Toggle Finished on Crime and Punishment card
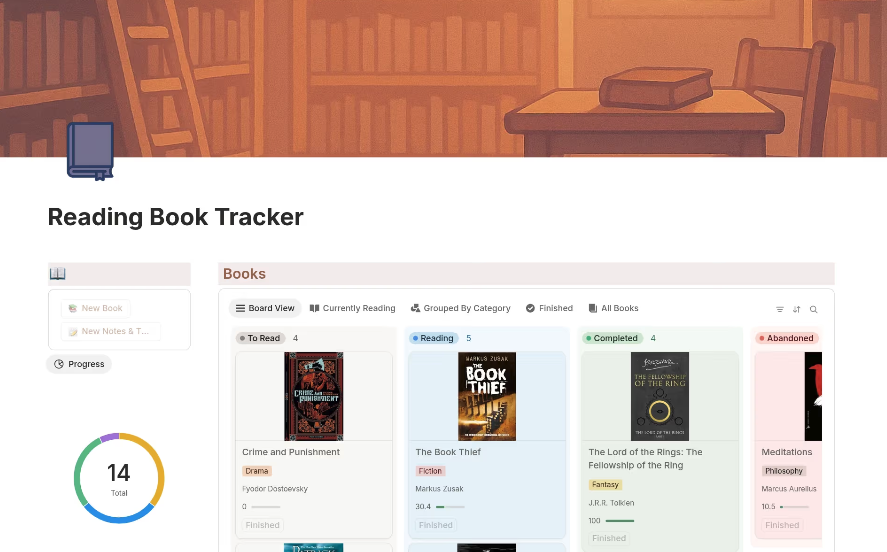This screenshot has height=552, width=887. [263, 524]
